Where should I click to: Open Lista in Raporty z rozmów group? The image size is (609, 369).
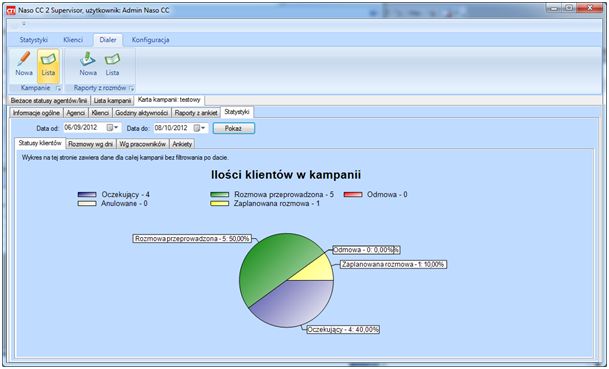pyautogui.click(x=112, y=64)
